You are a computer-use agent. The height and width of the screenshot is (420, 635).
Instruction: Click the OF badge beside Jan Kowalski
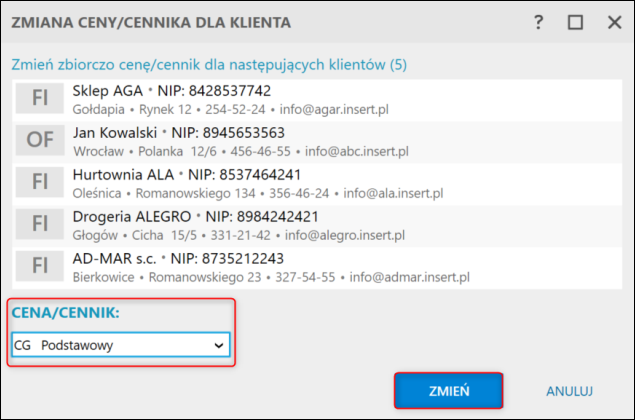(x=40, y=140)
